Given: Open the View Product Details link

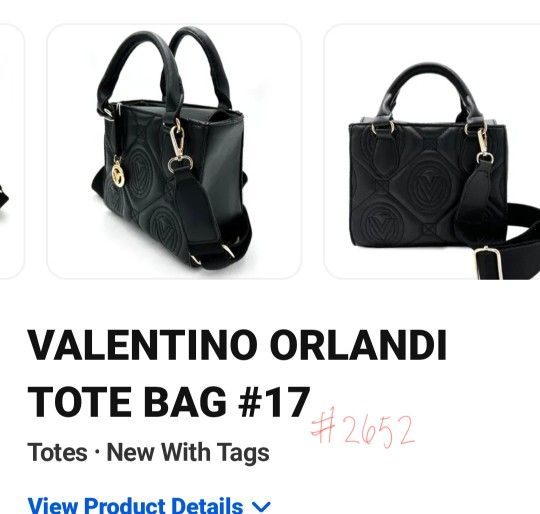Looking at the screenshot, I should [135, 506].
